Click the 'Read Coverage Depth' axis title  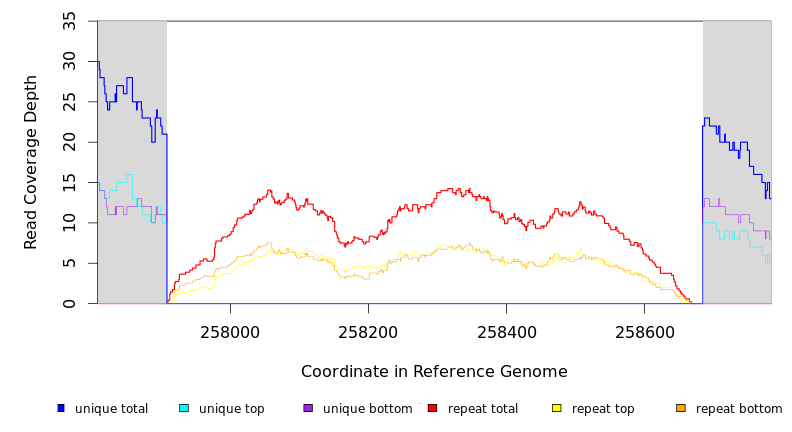point(32,162)
